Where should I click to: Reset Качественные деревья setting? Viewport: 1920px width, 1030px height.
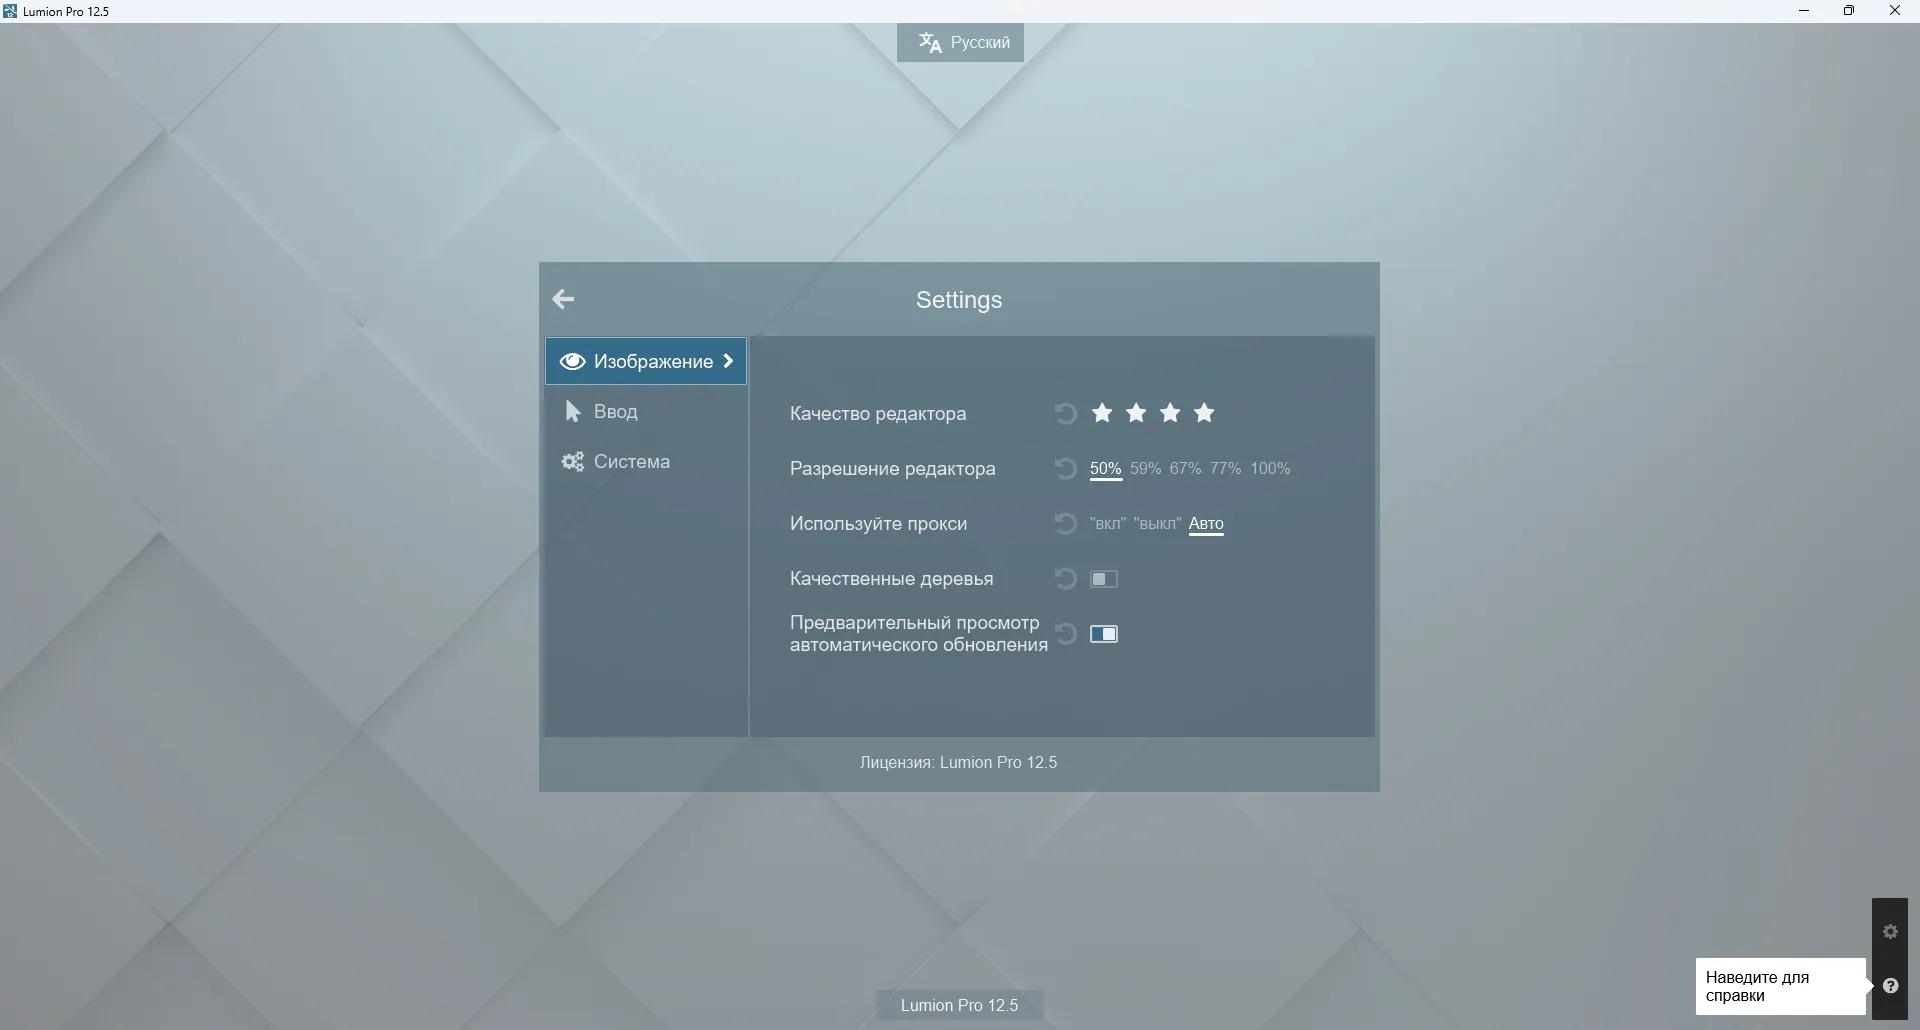pyautogui.click(x=1066, y=578)
